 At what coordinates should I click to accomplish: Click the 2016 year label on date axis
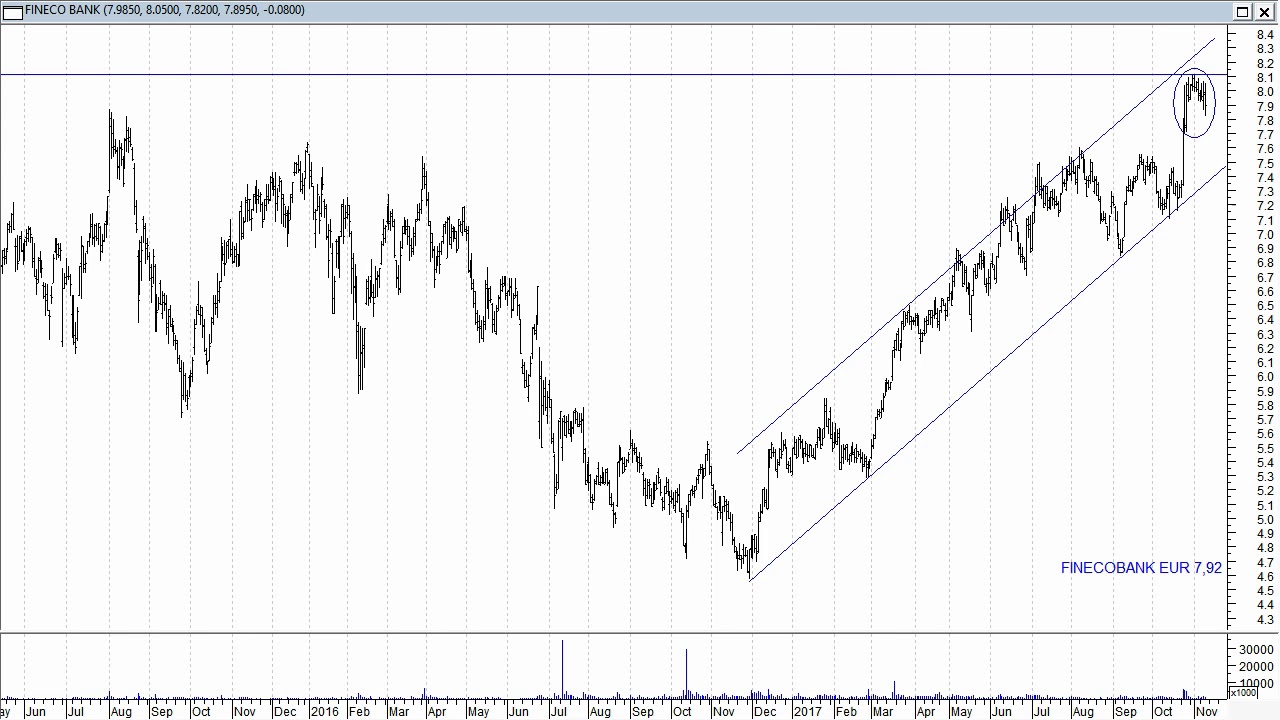coord(324,712)
